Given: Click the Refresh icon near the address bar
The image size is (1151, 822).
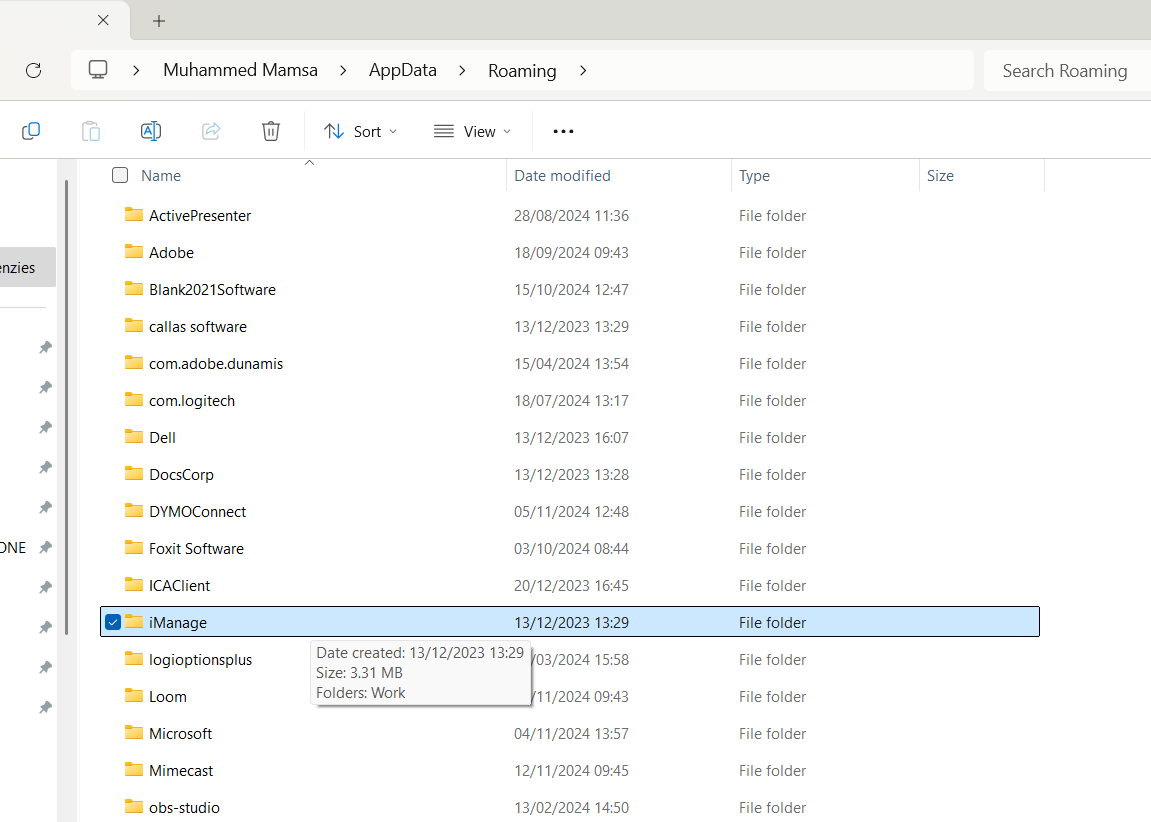Looking at the screenshot, I should point(33,70).
